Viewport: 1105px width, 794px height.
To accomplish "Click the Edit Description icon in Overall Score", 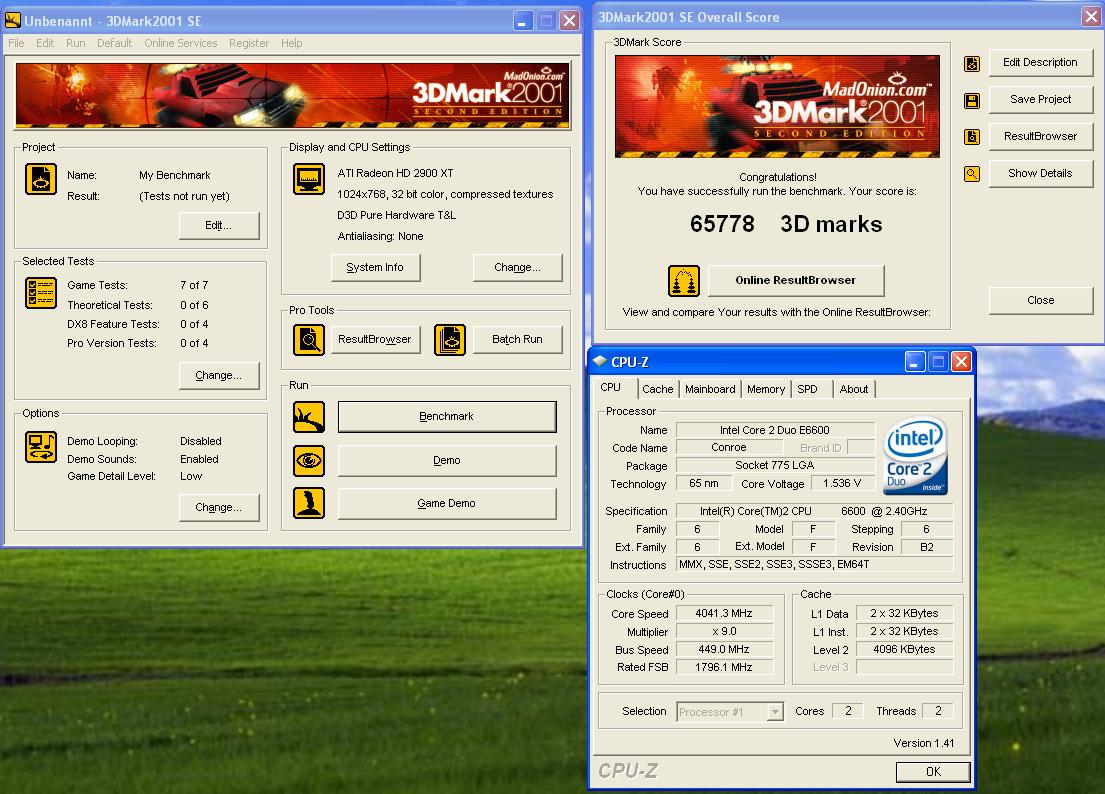I will tap(972, 64).
